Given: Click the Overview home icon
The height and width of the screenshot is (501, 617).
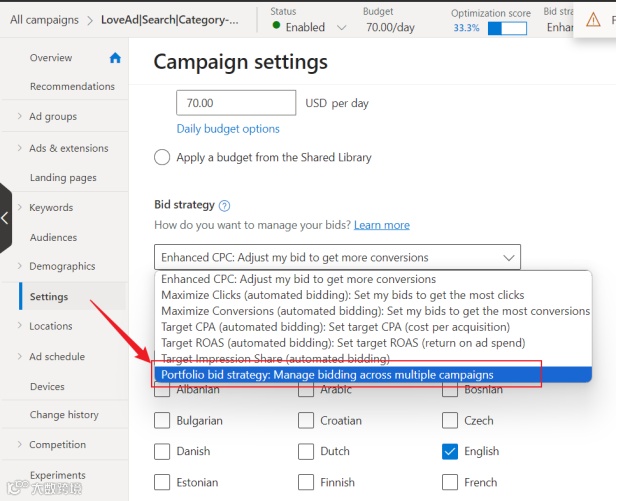Looking at the screenshot, I should click(115, 58).
